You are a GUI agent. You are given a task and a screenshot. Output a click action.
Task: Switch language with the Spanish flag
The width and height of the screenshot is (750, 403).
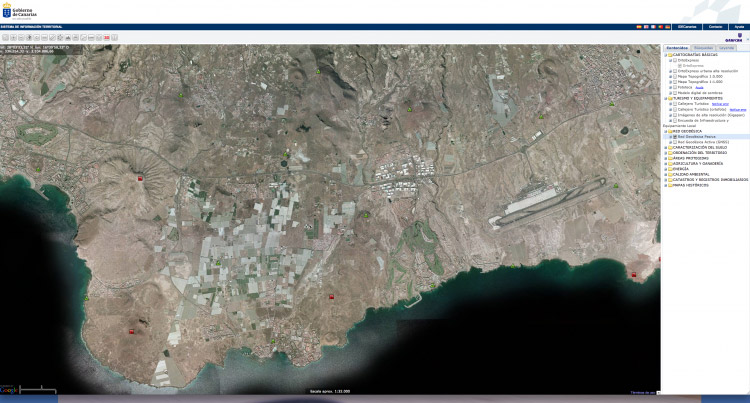click(639, 27)
